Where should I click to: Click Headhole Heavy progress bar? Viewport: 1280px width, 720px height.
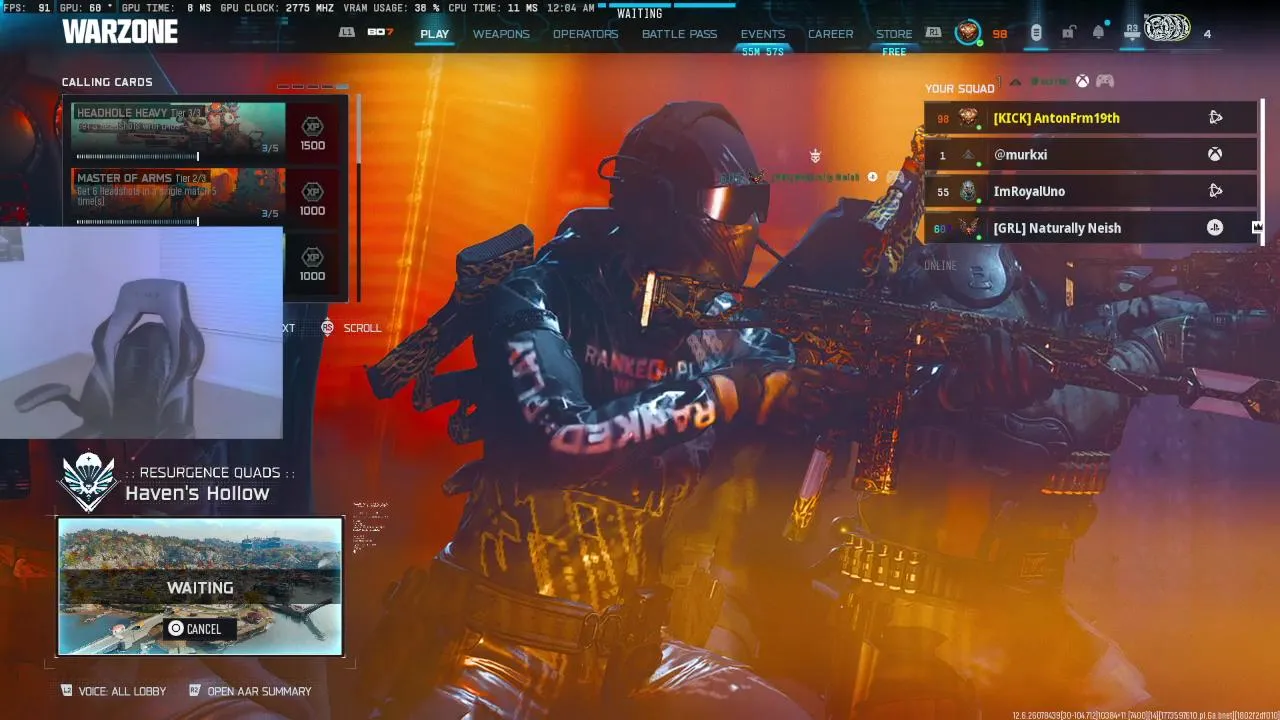(138, 156)
